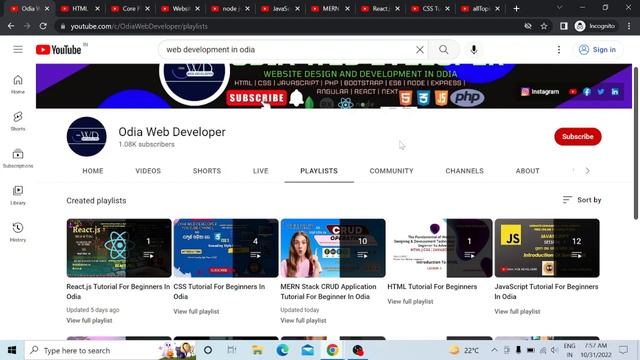
Task: Open File Explorer from the taskbar
Action: pos(257,350)
